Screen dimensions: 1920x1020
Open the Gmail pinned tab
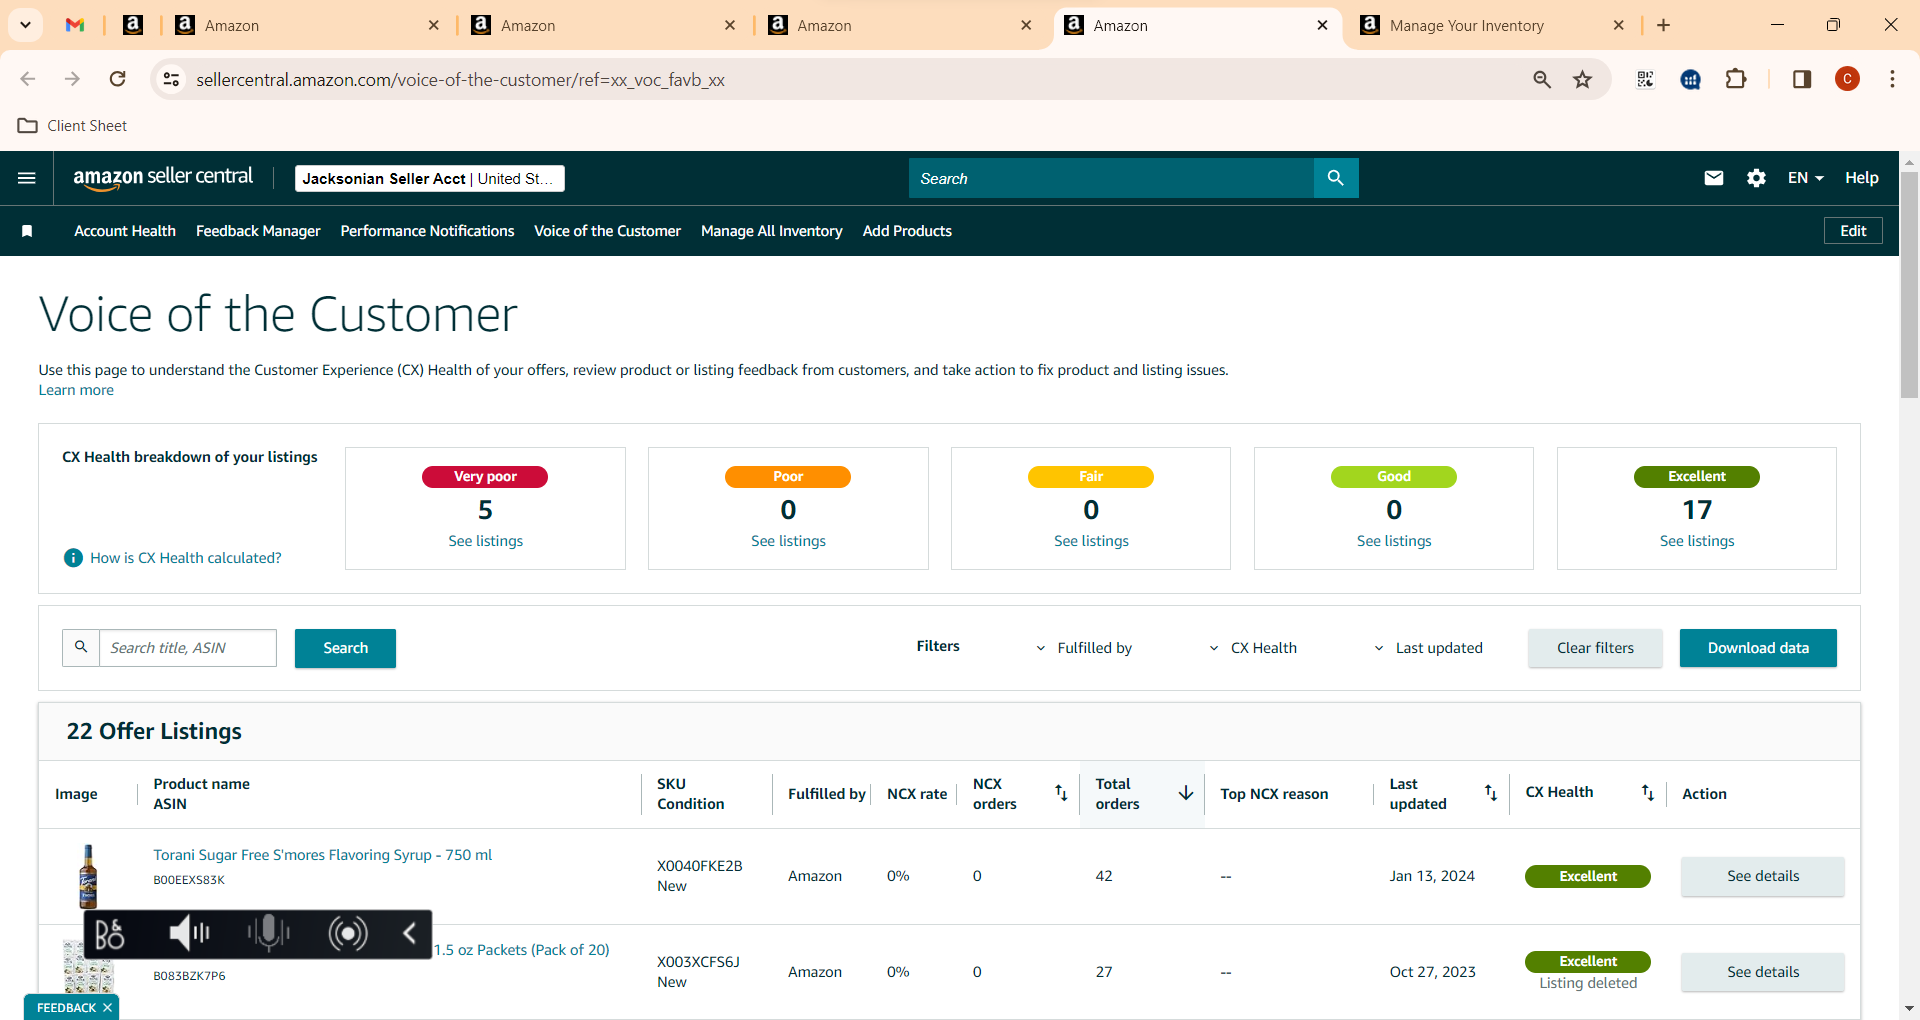(75, 25)
